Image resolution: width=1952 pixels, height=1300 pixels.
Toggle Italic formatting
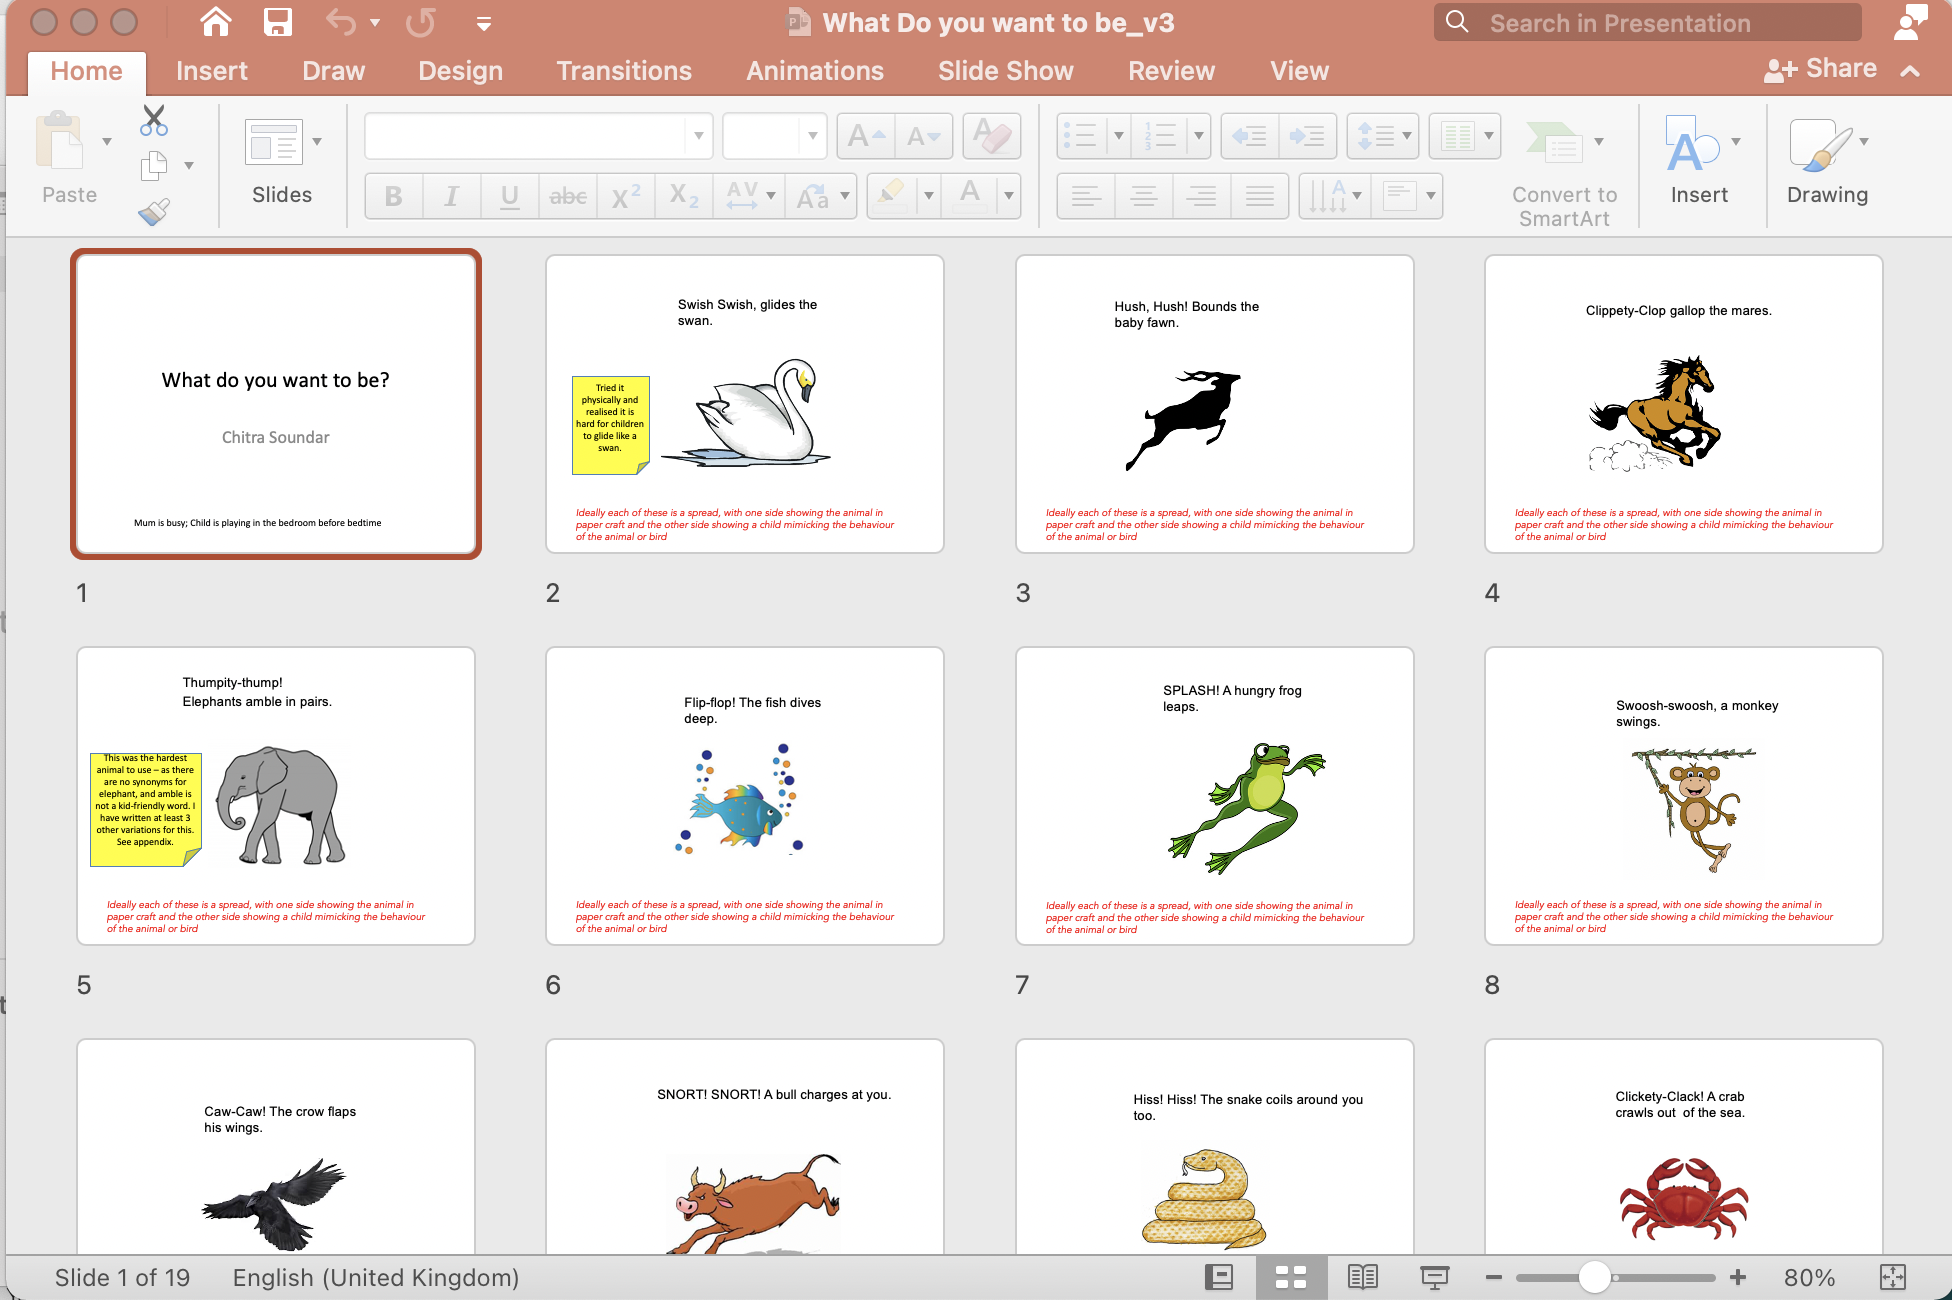pos(451,196)
